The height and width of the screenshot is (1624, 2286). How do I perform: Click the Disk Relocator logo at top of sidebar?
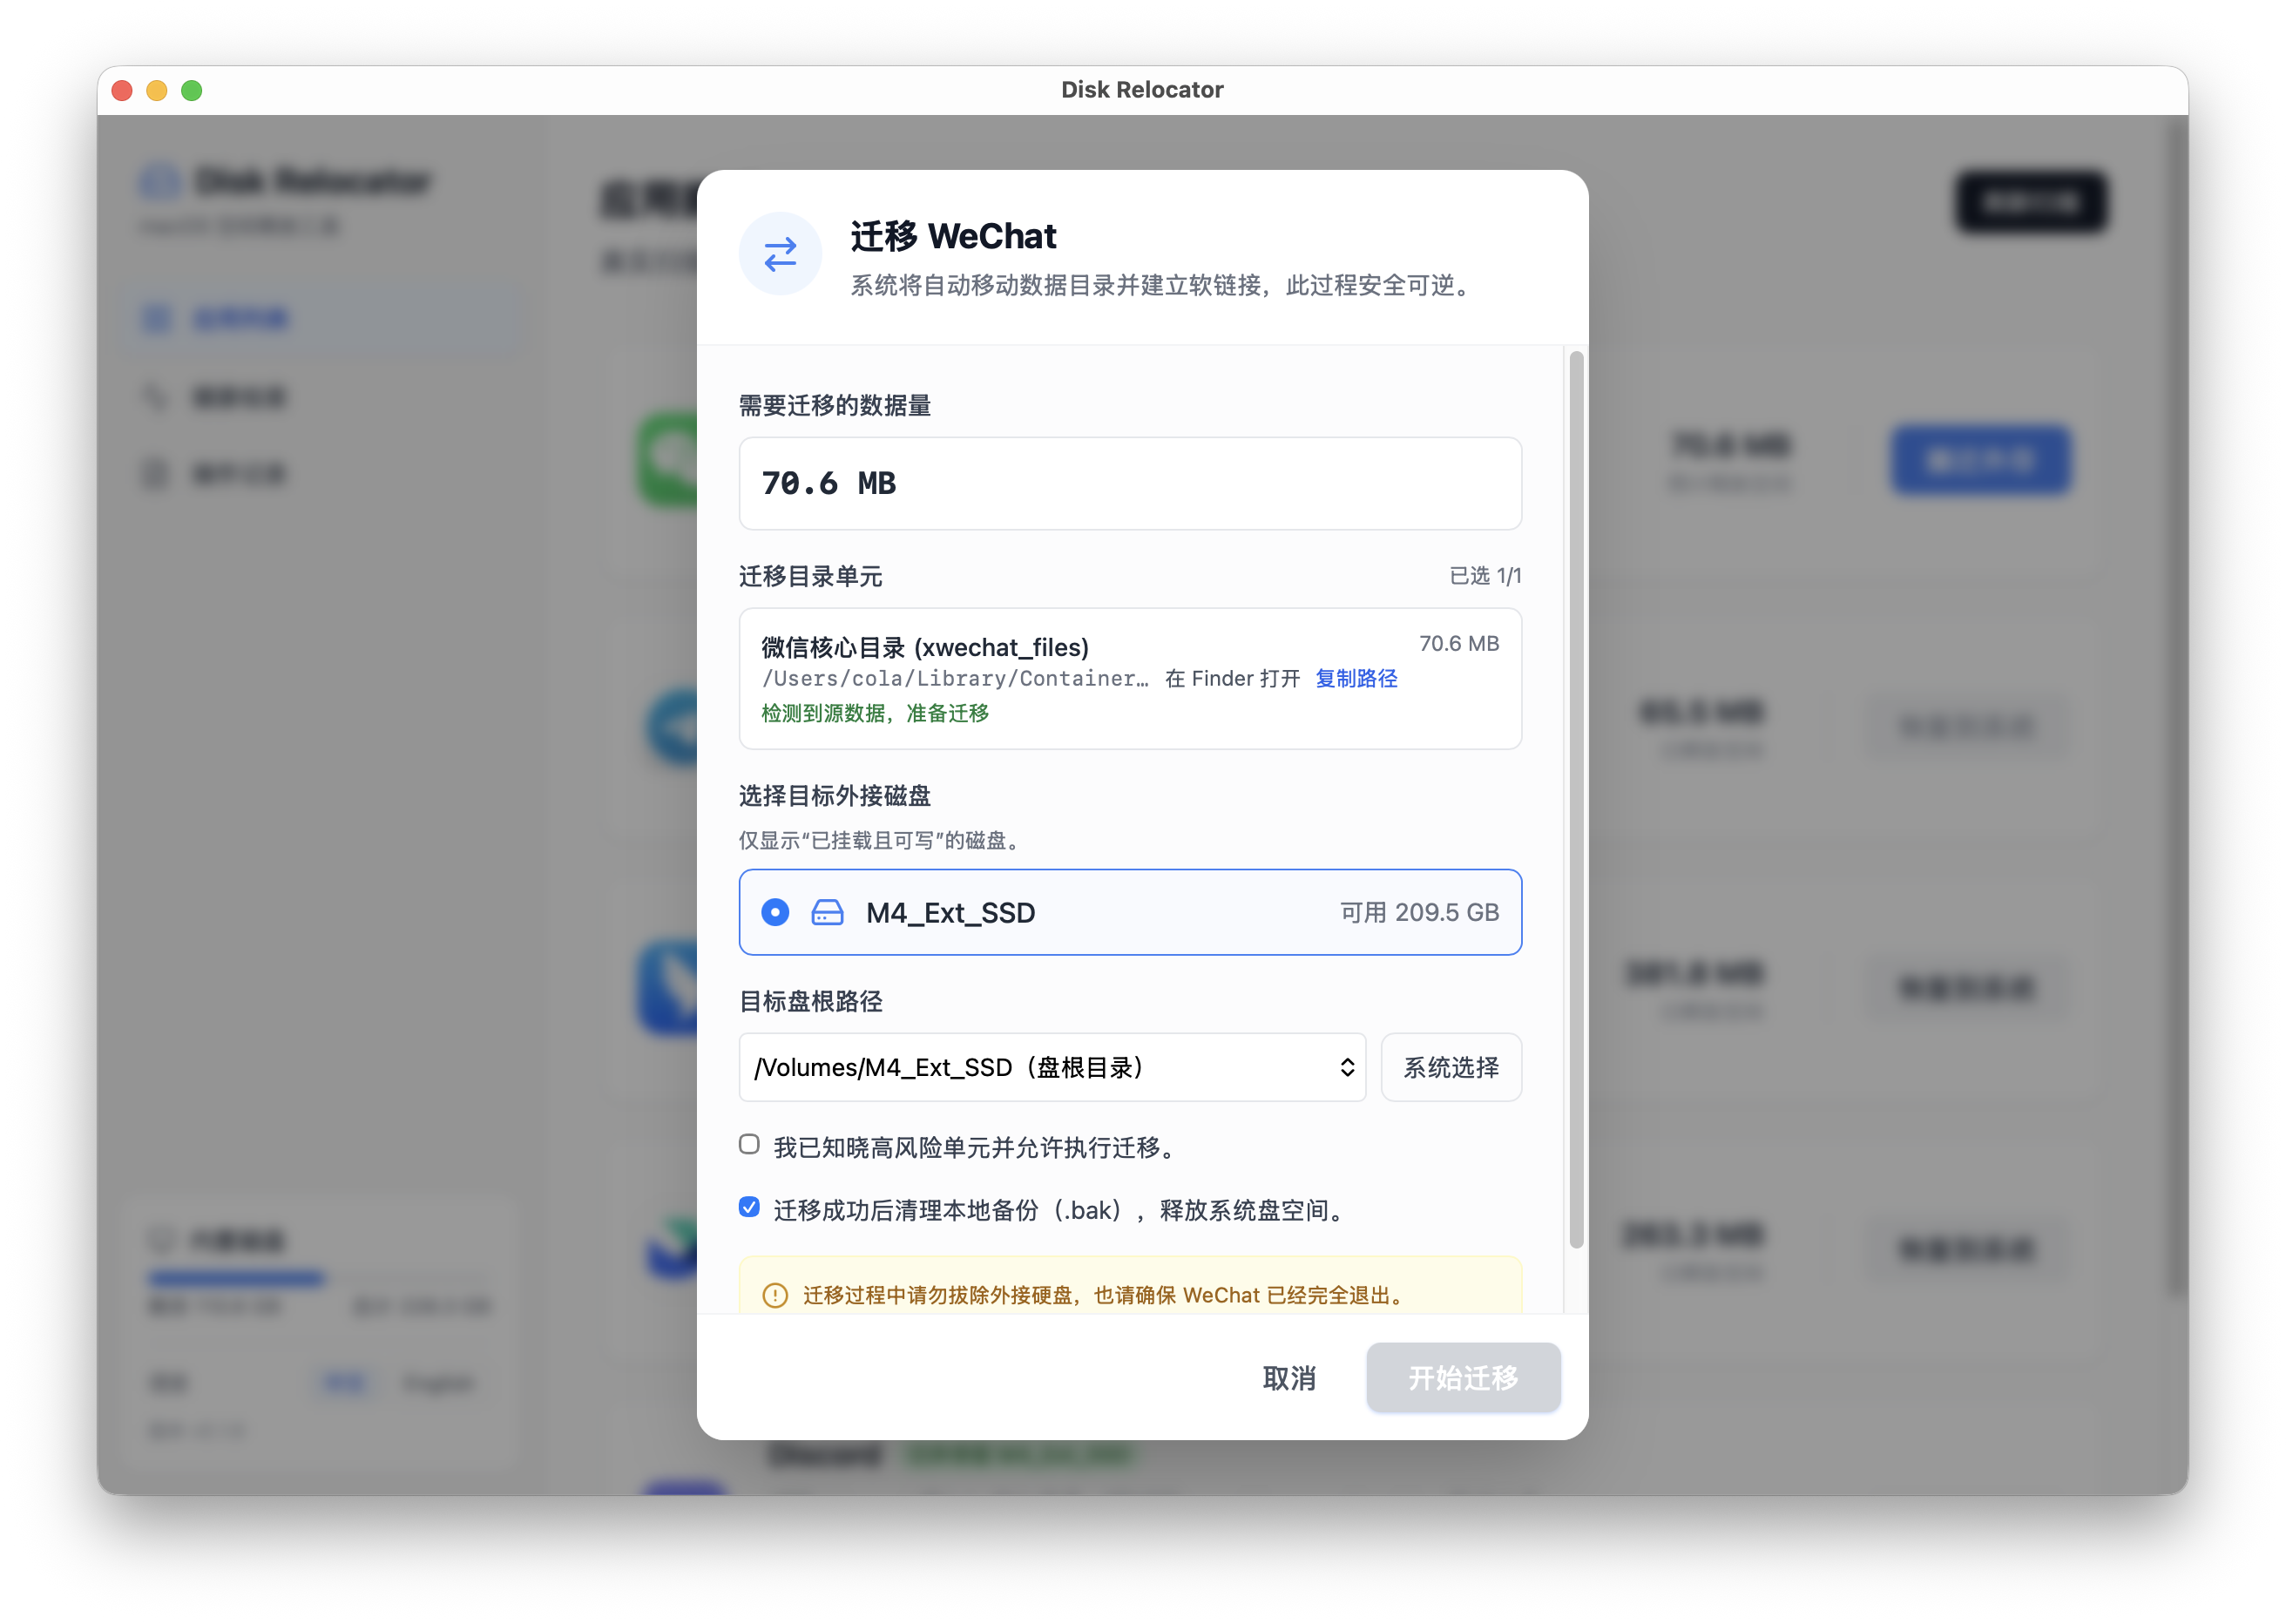[160, 182]
